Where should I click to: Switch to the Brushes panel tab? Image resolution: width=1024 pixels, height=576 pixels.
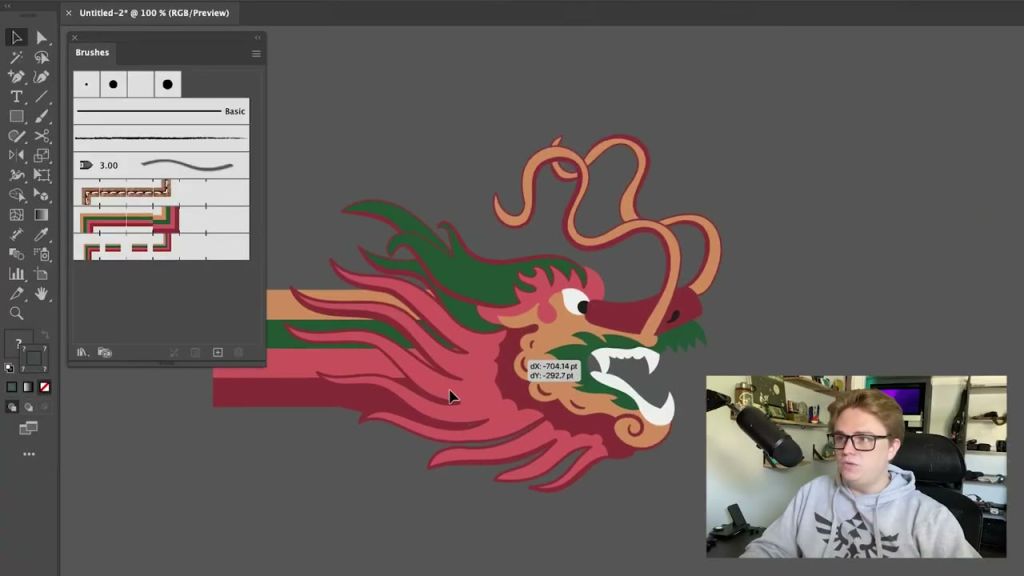tap(92, 52)
